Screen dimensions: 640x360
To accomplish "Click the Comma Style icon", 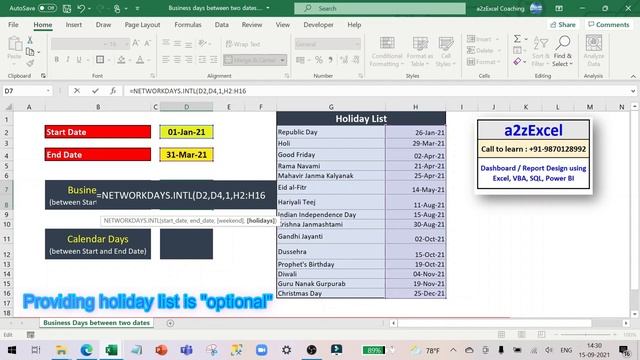I will point(331,60).
